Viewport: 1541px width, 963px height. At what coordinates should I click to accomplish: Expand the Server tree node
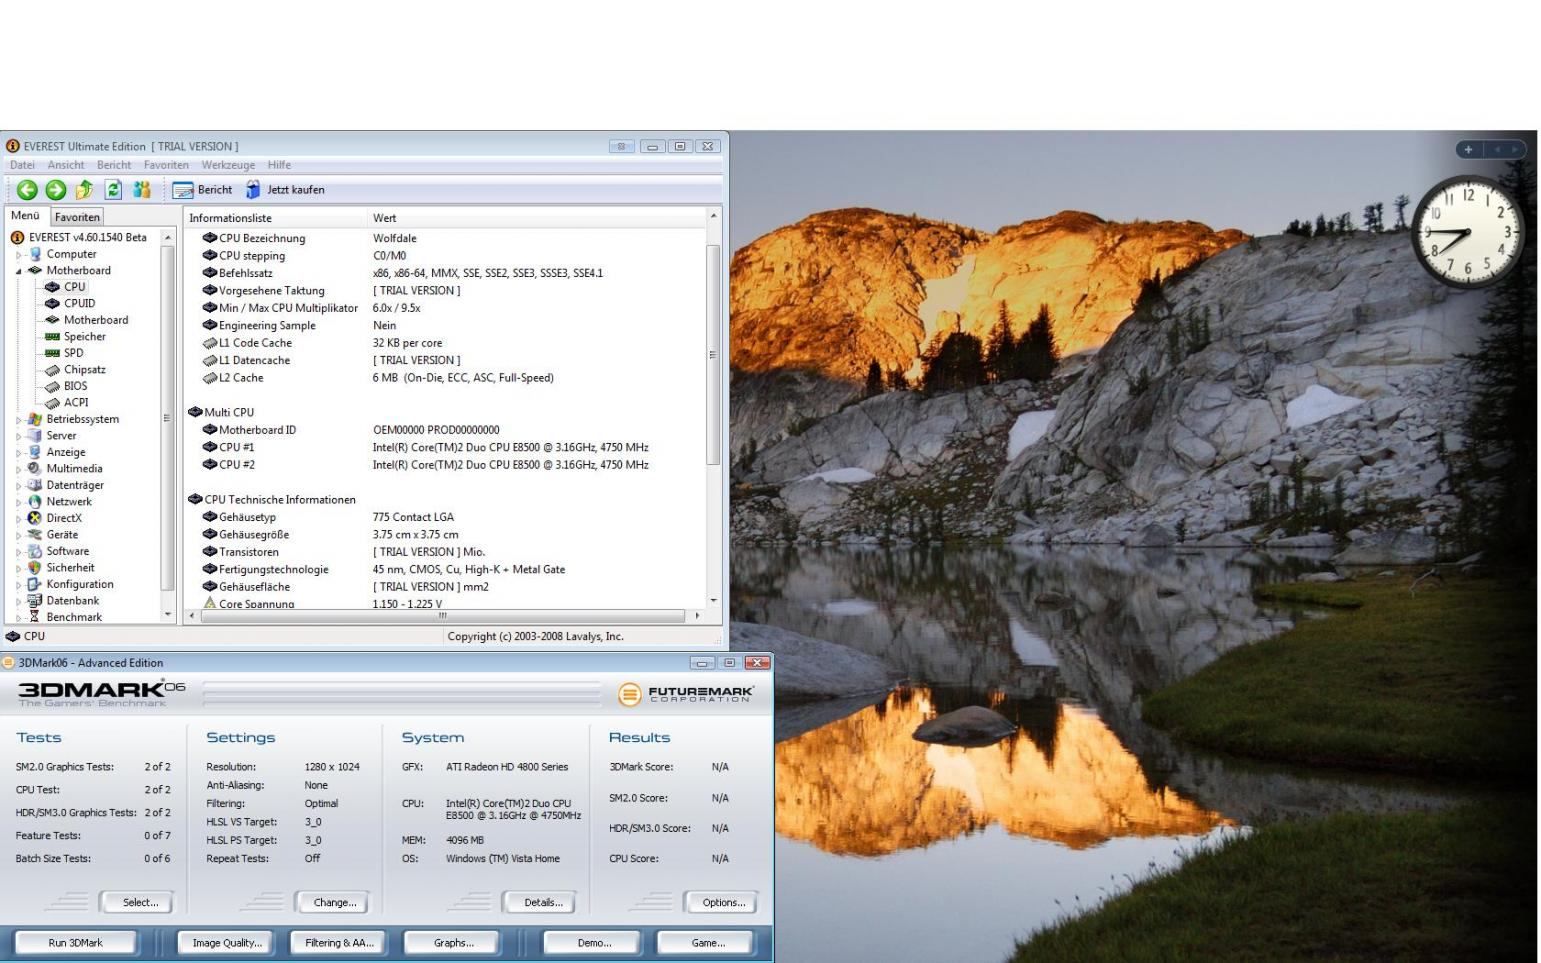[x=19, y=436]
